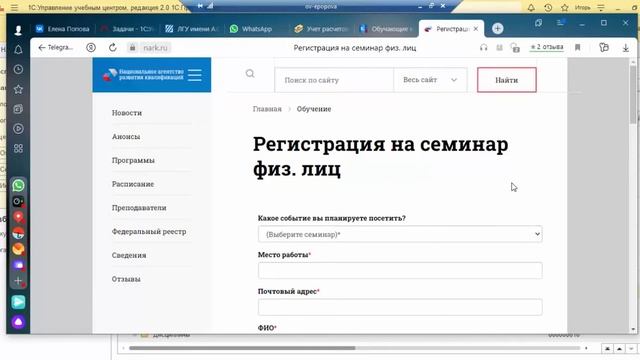Open Анонсы in side menu
The width and height of the screenshot is (640, 360).
[126, 136]
